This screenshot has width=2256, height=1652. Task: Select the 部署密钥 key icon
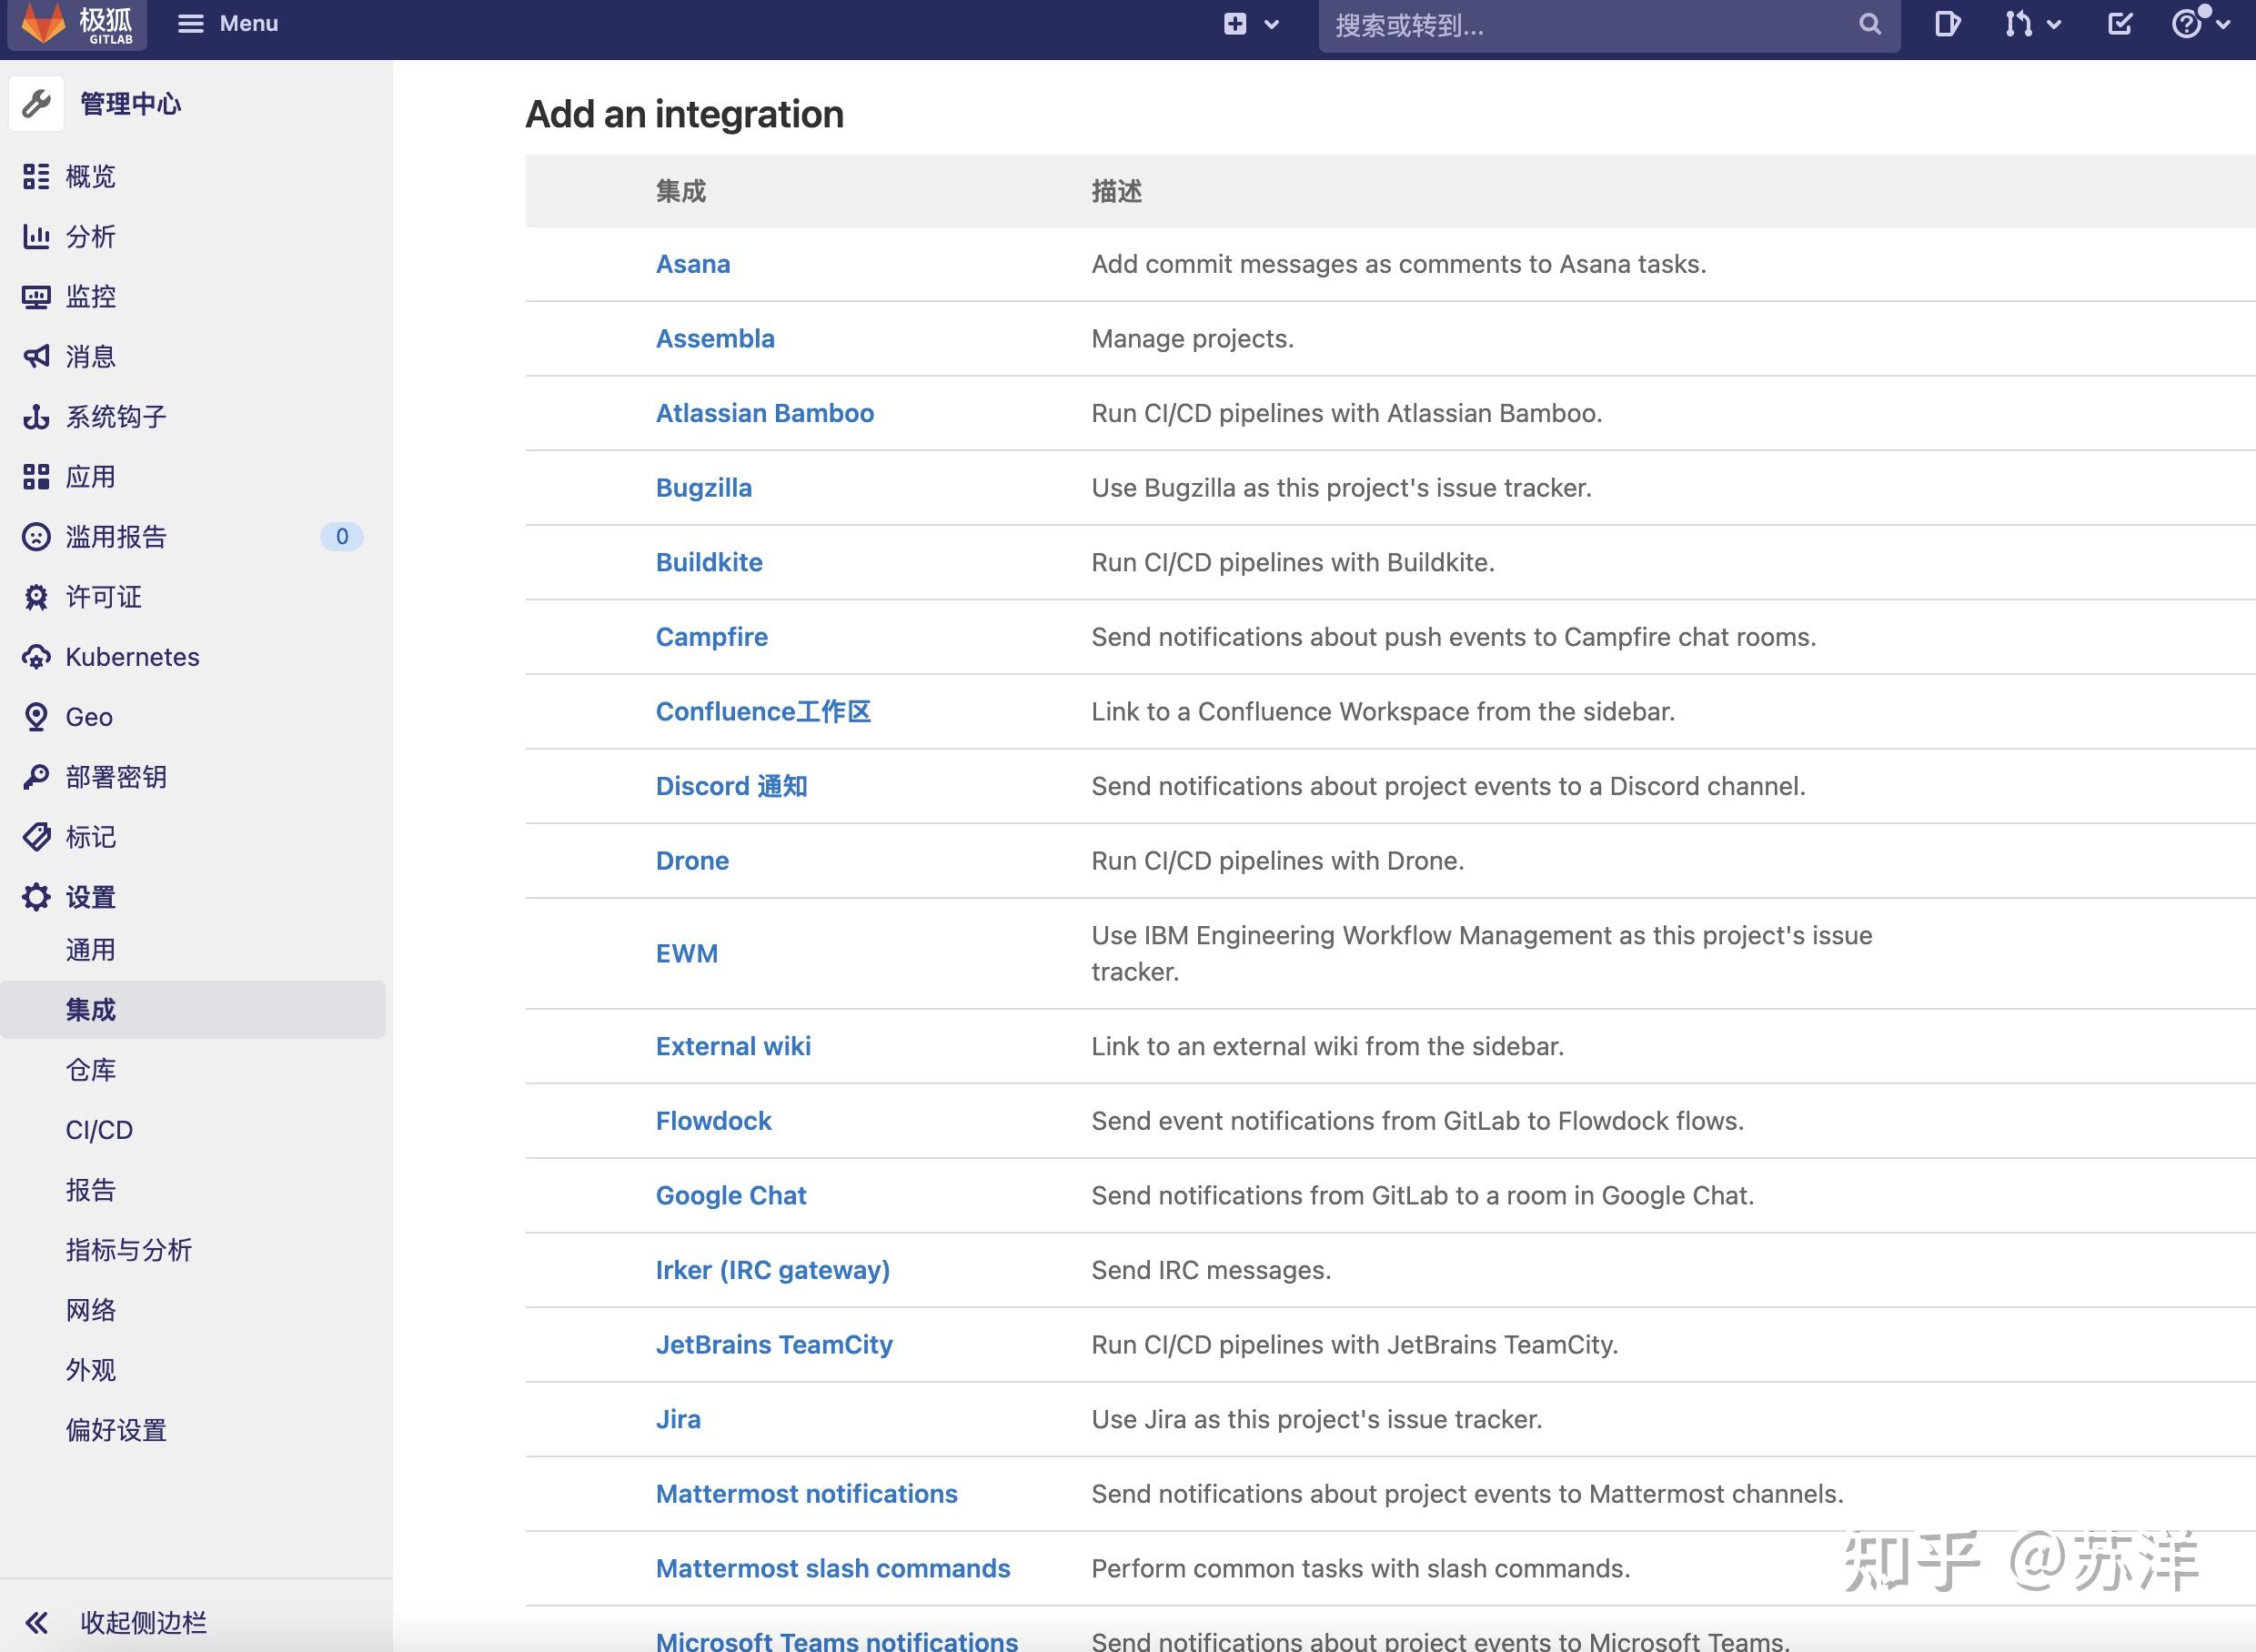tap(36, 777)
